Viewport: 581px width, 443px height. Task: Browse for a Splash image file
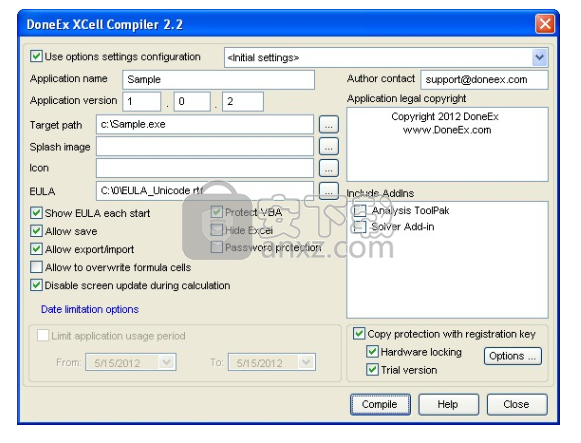329,146
